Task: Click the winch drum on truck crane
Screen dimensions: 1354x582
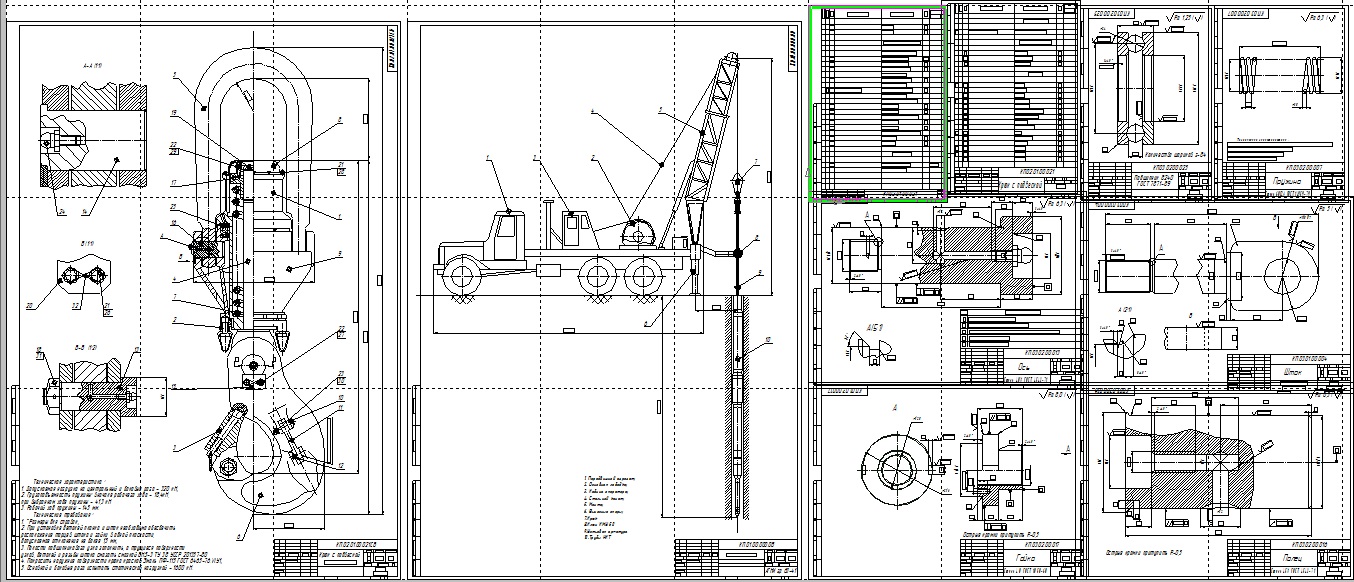Action: [638, 236]
